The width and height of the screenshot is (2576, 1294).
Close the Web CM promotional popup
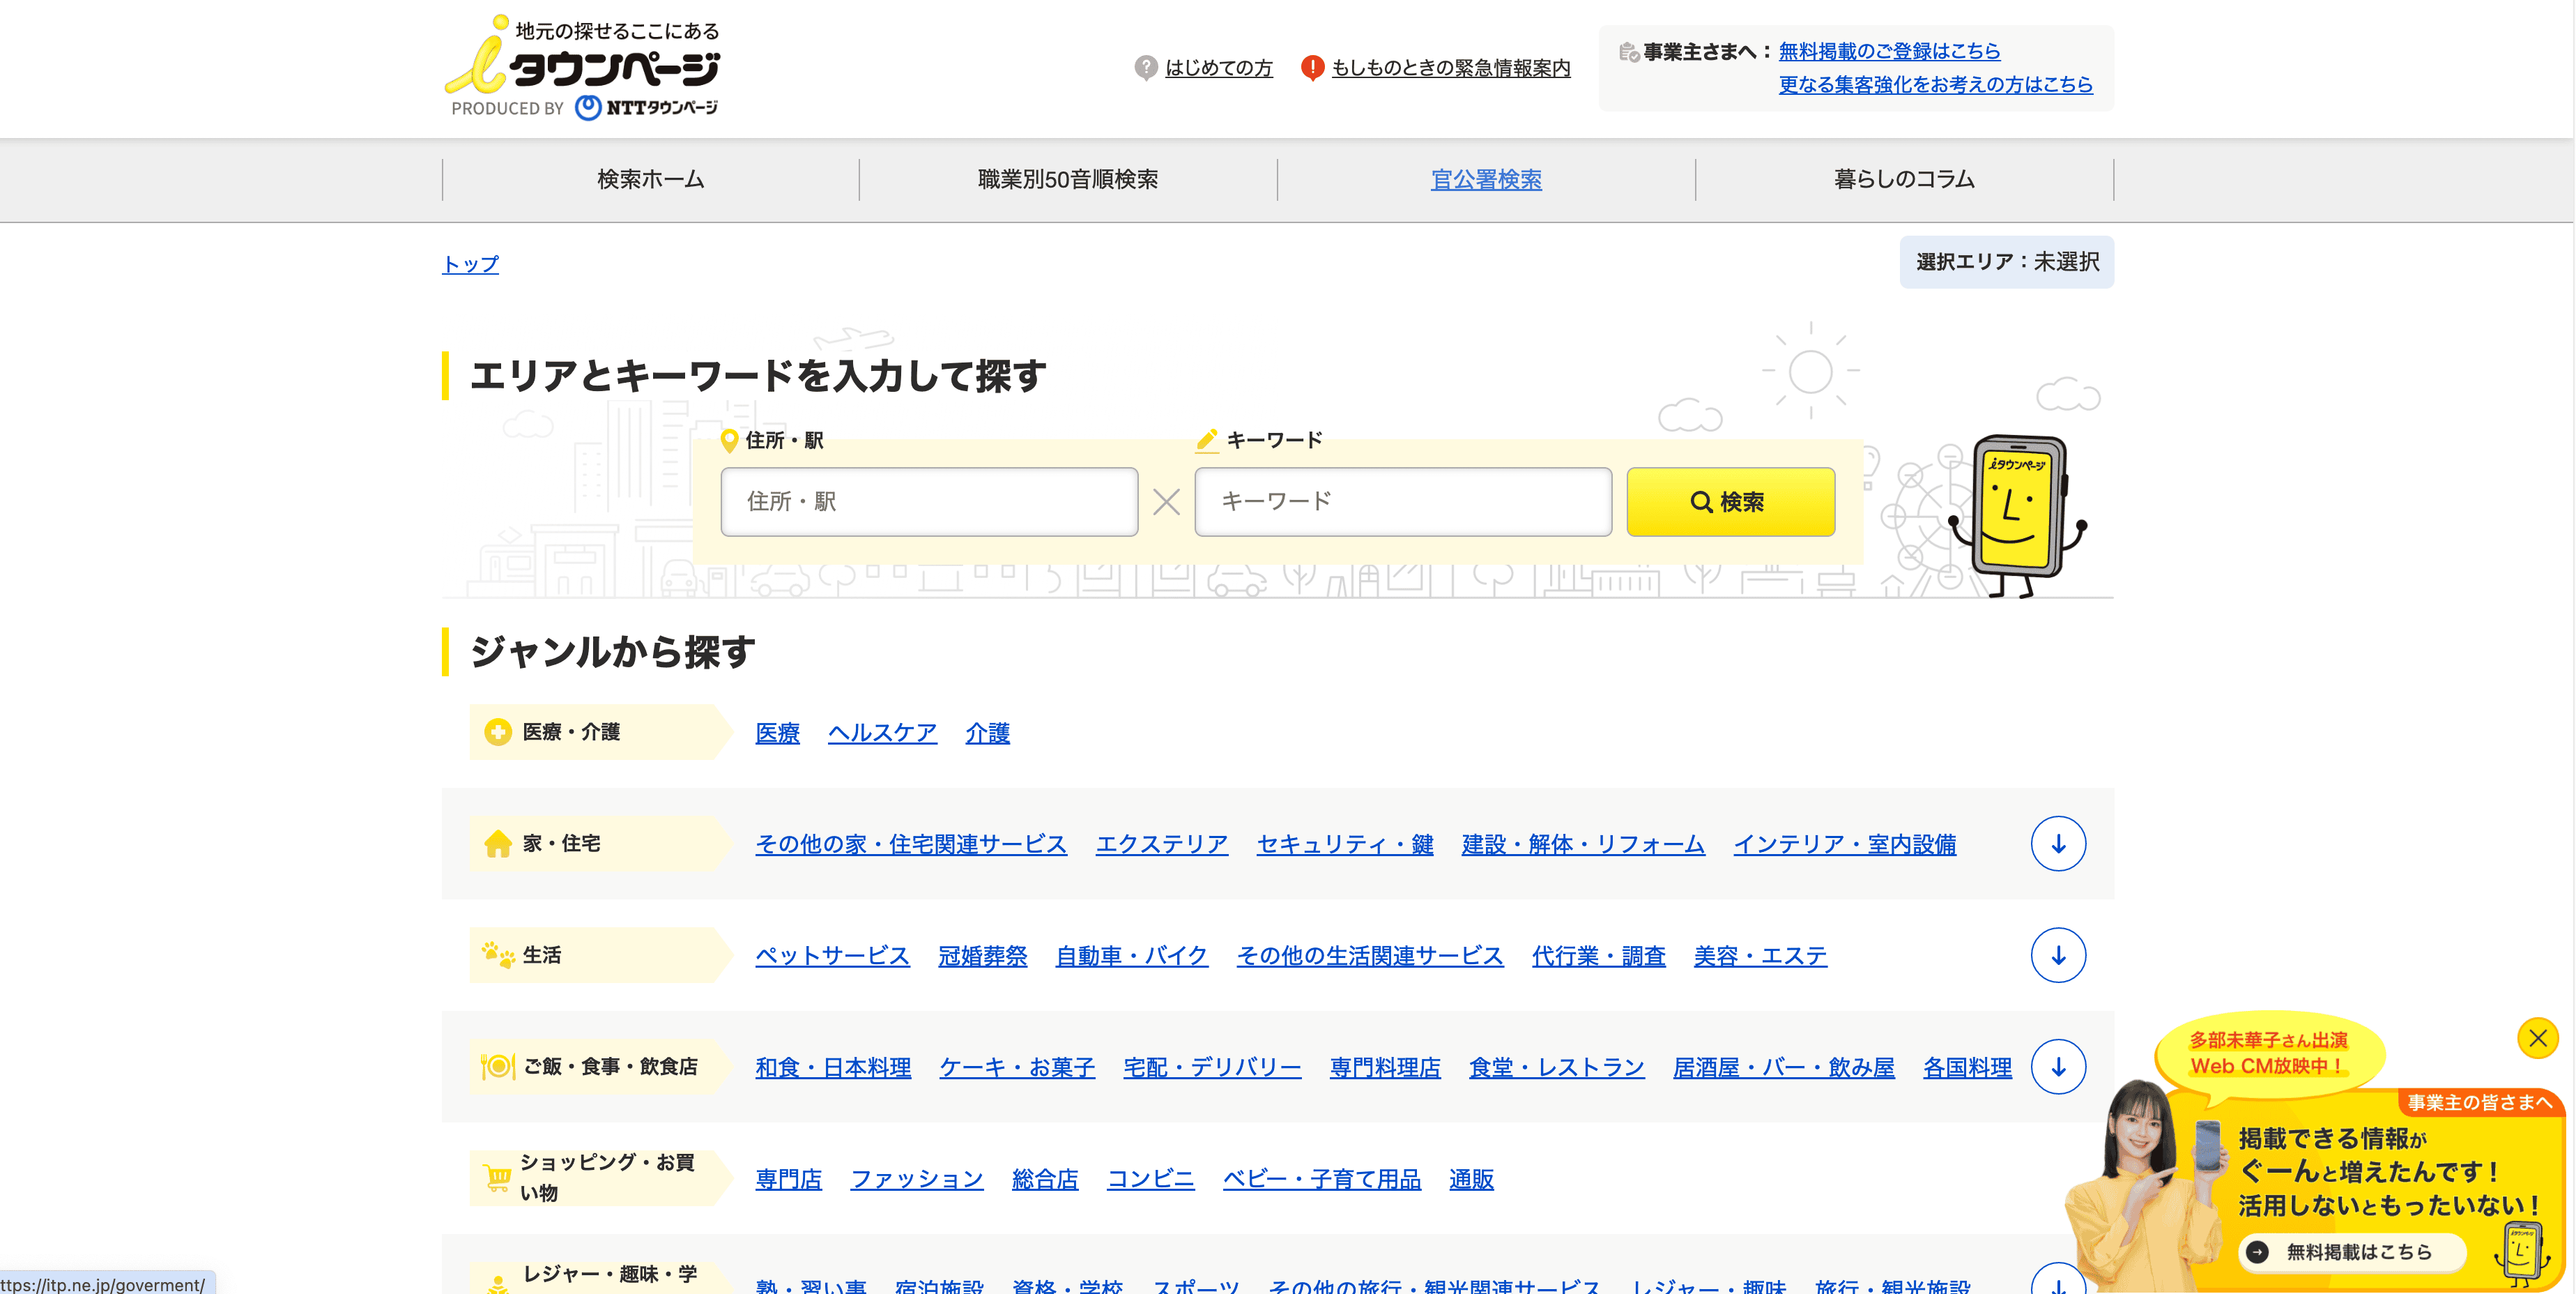[x=2537, y=1038]
